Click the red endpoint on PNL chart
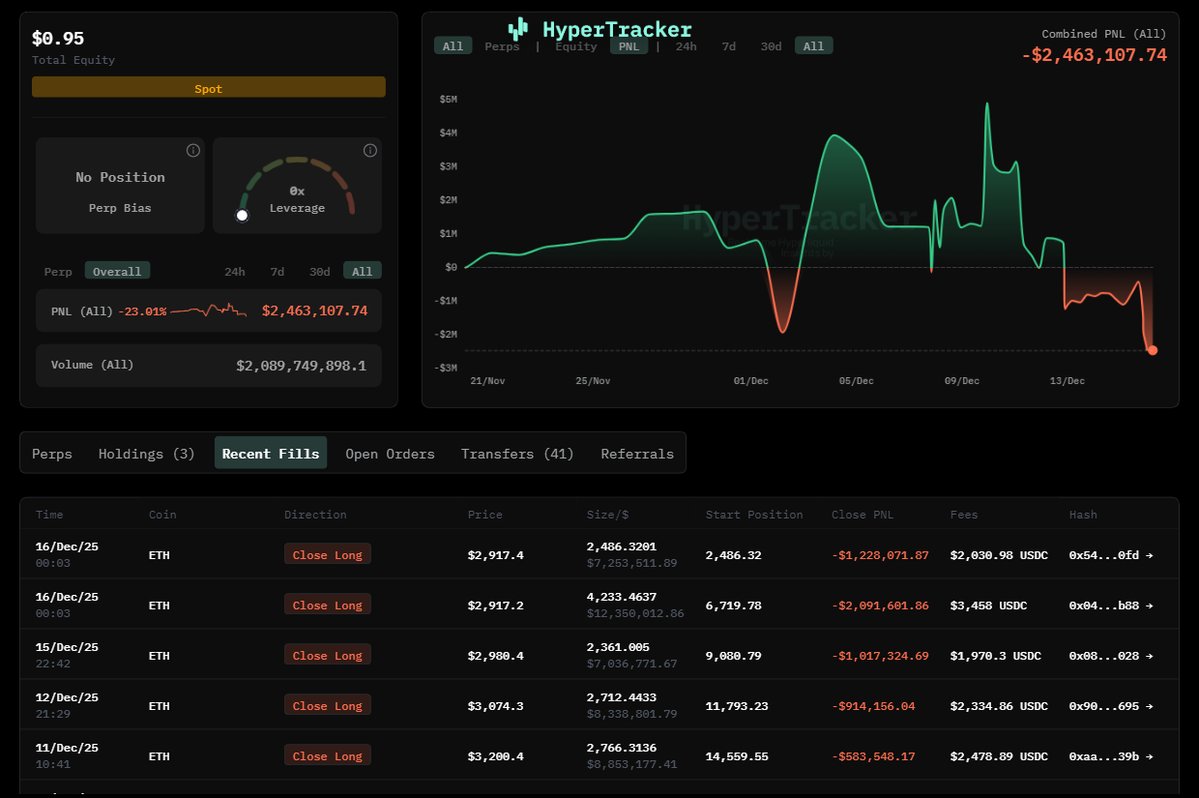1199x798 pixels. pos(1152,350)
